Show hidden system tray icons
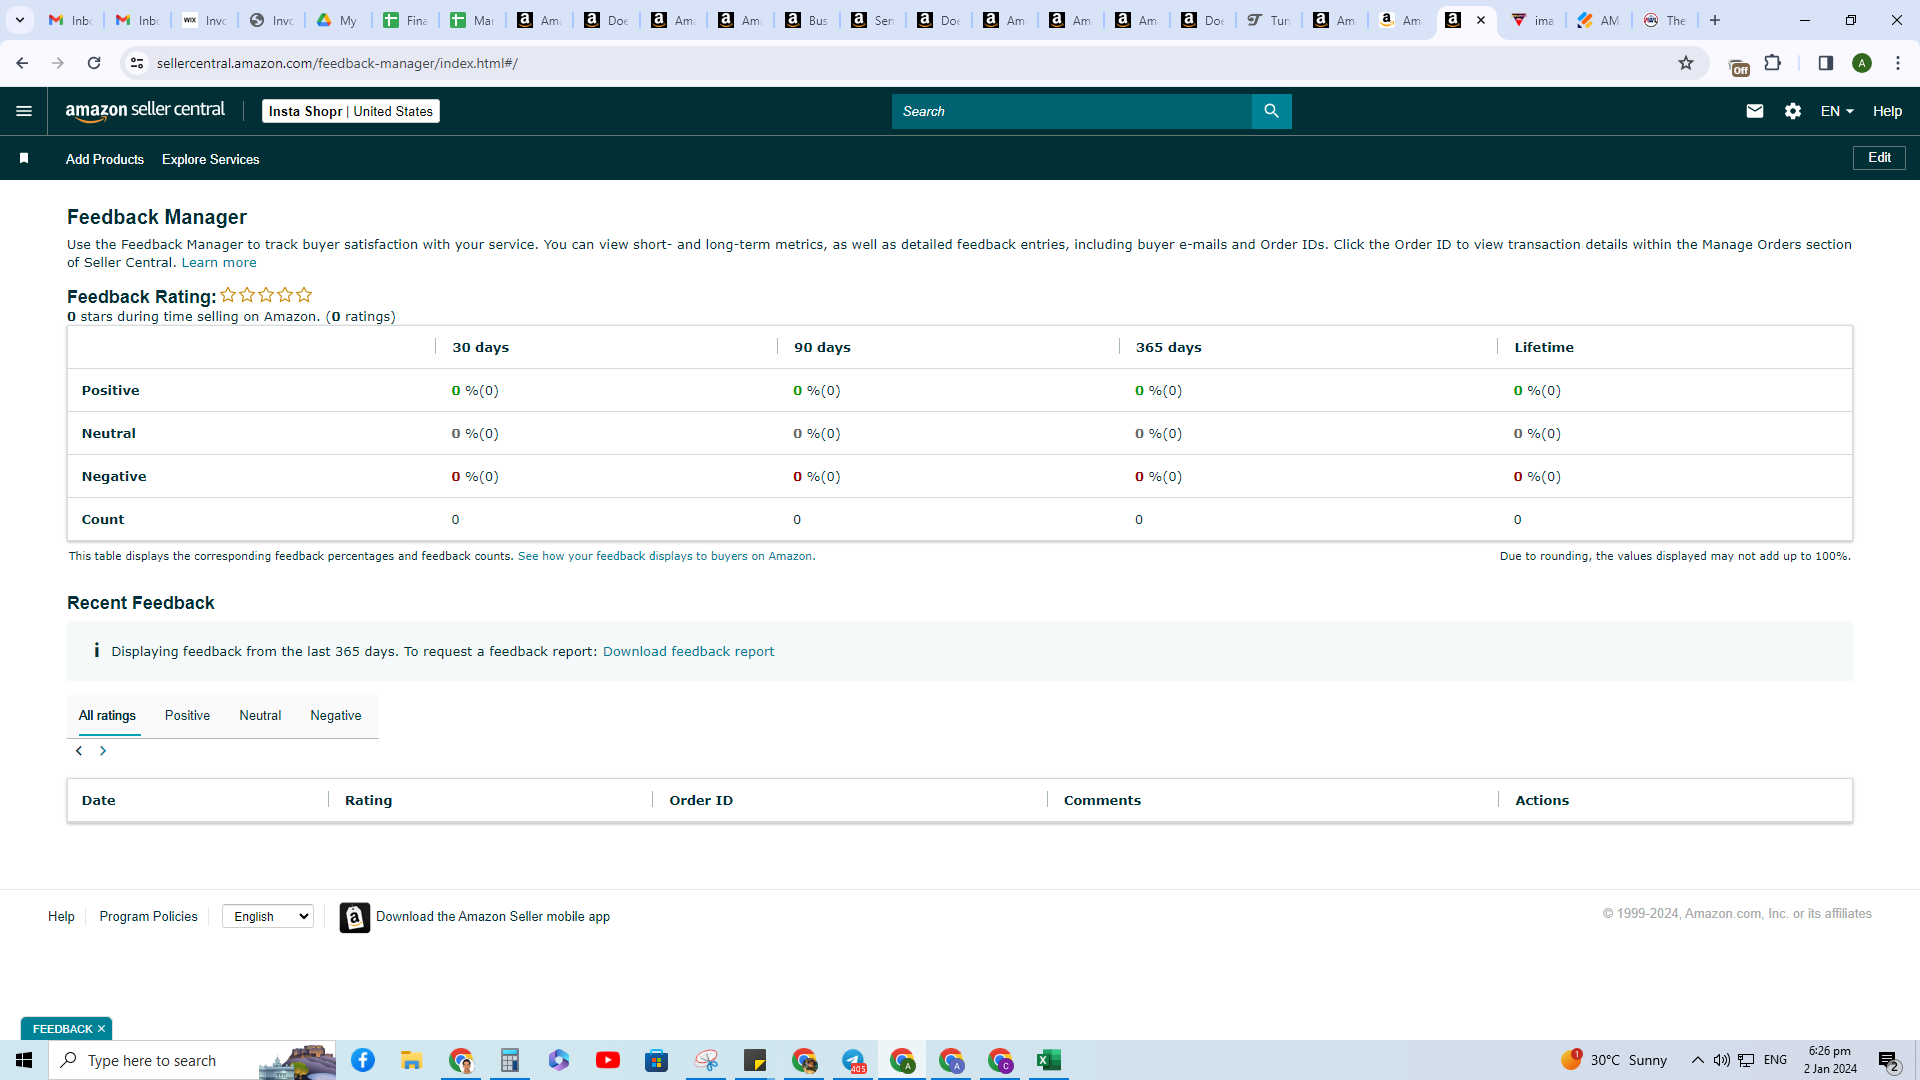 [1697, 1060]
